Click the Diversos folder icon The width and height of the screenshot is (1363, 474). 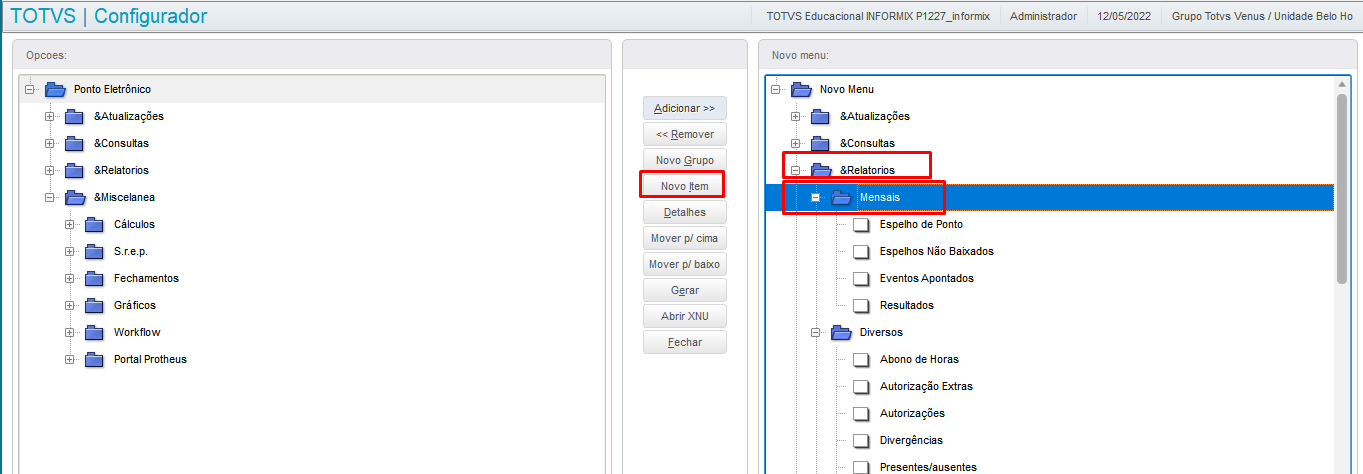pos(841,332)
